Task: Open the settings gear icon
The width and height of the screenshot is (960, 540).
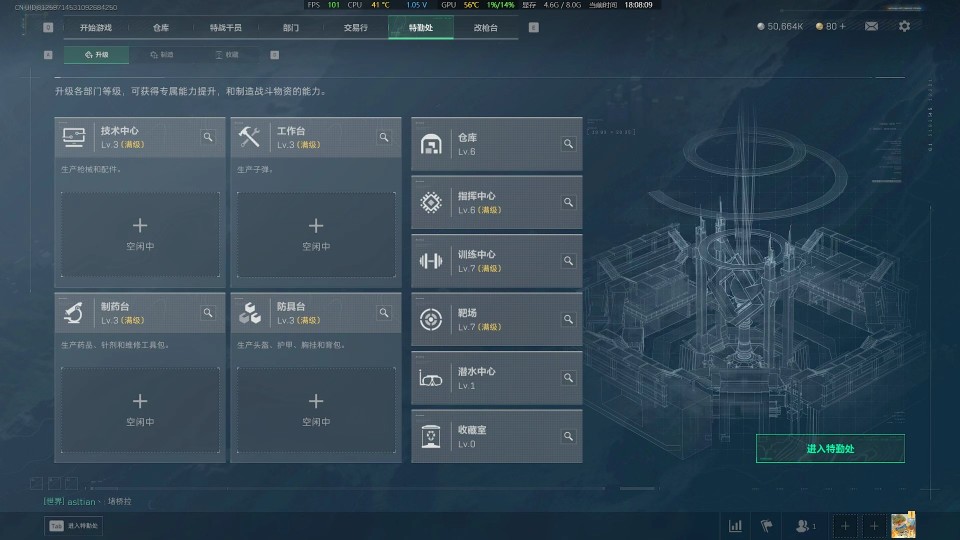Action: 904,26
